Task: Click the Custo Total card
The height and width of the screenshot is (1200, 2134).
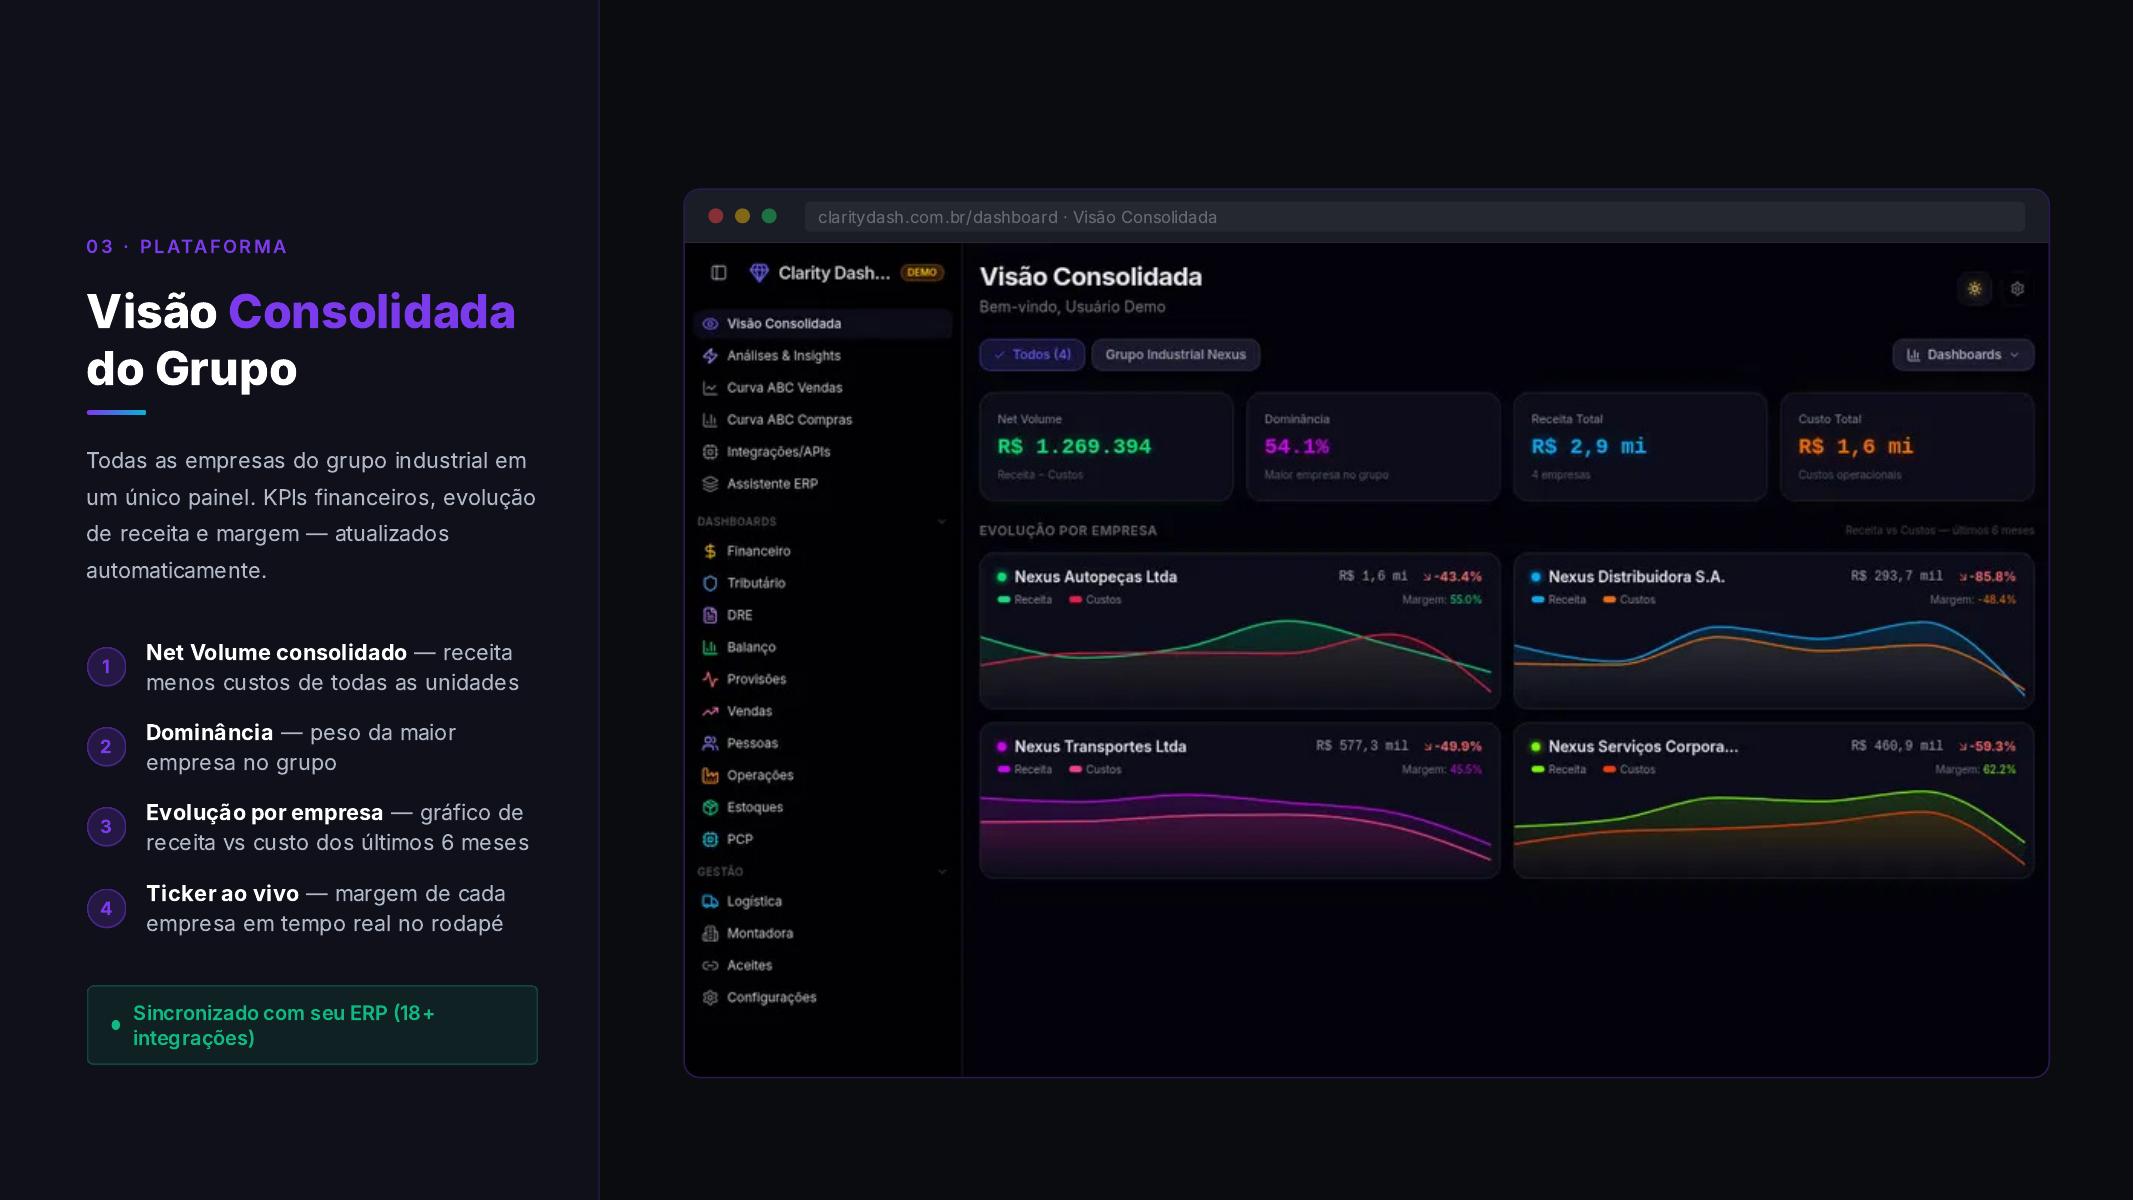Action: click(x=1907, y=446)
